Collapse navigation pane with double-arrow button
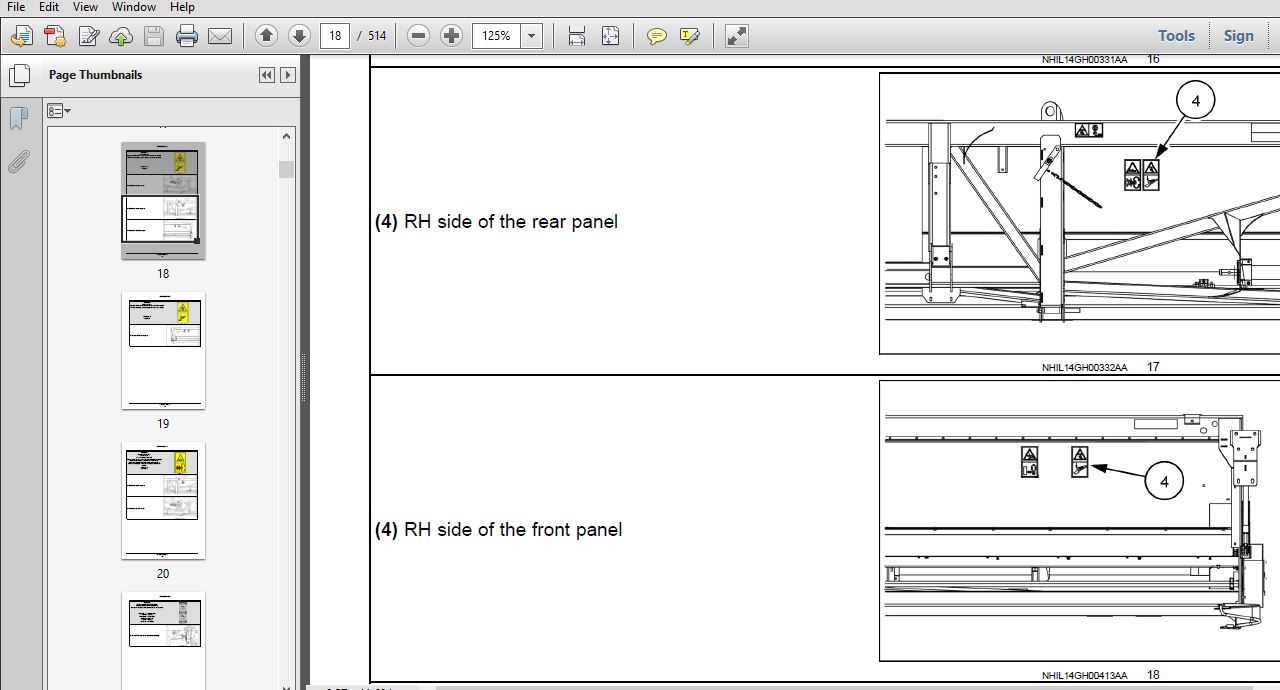 266,75
